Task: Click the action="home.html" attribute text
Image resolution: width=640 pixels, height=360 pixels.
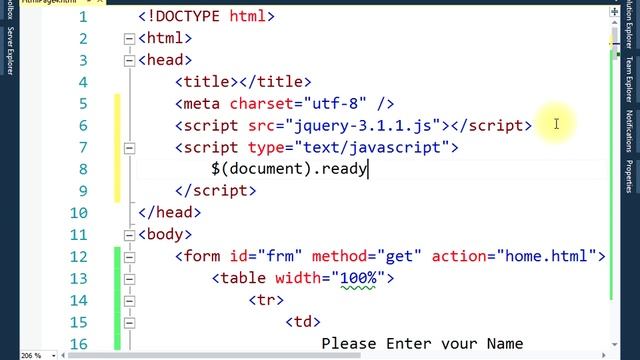Action: (514, 256)
